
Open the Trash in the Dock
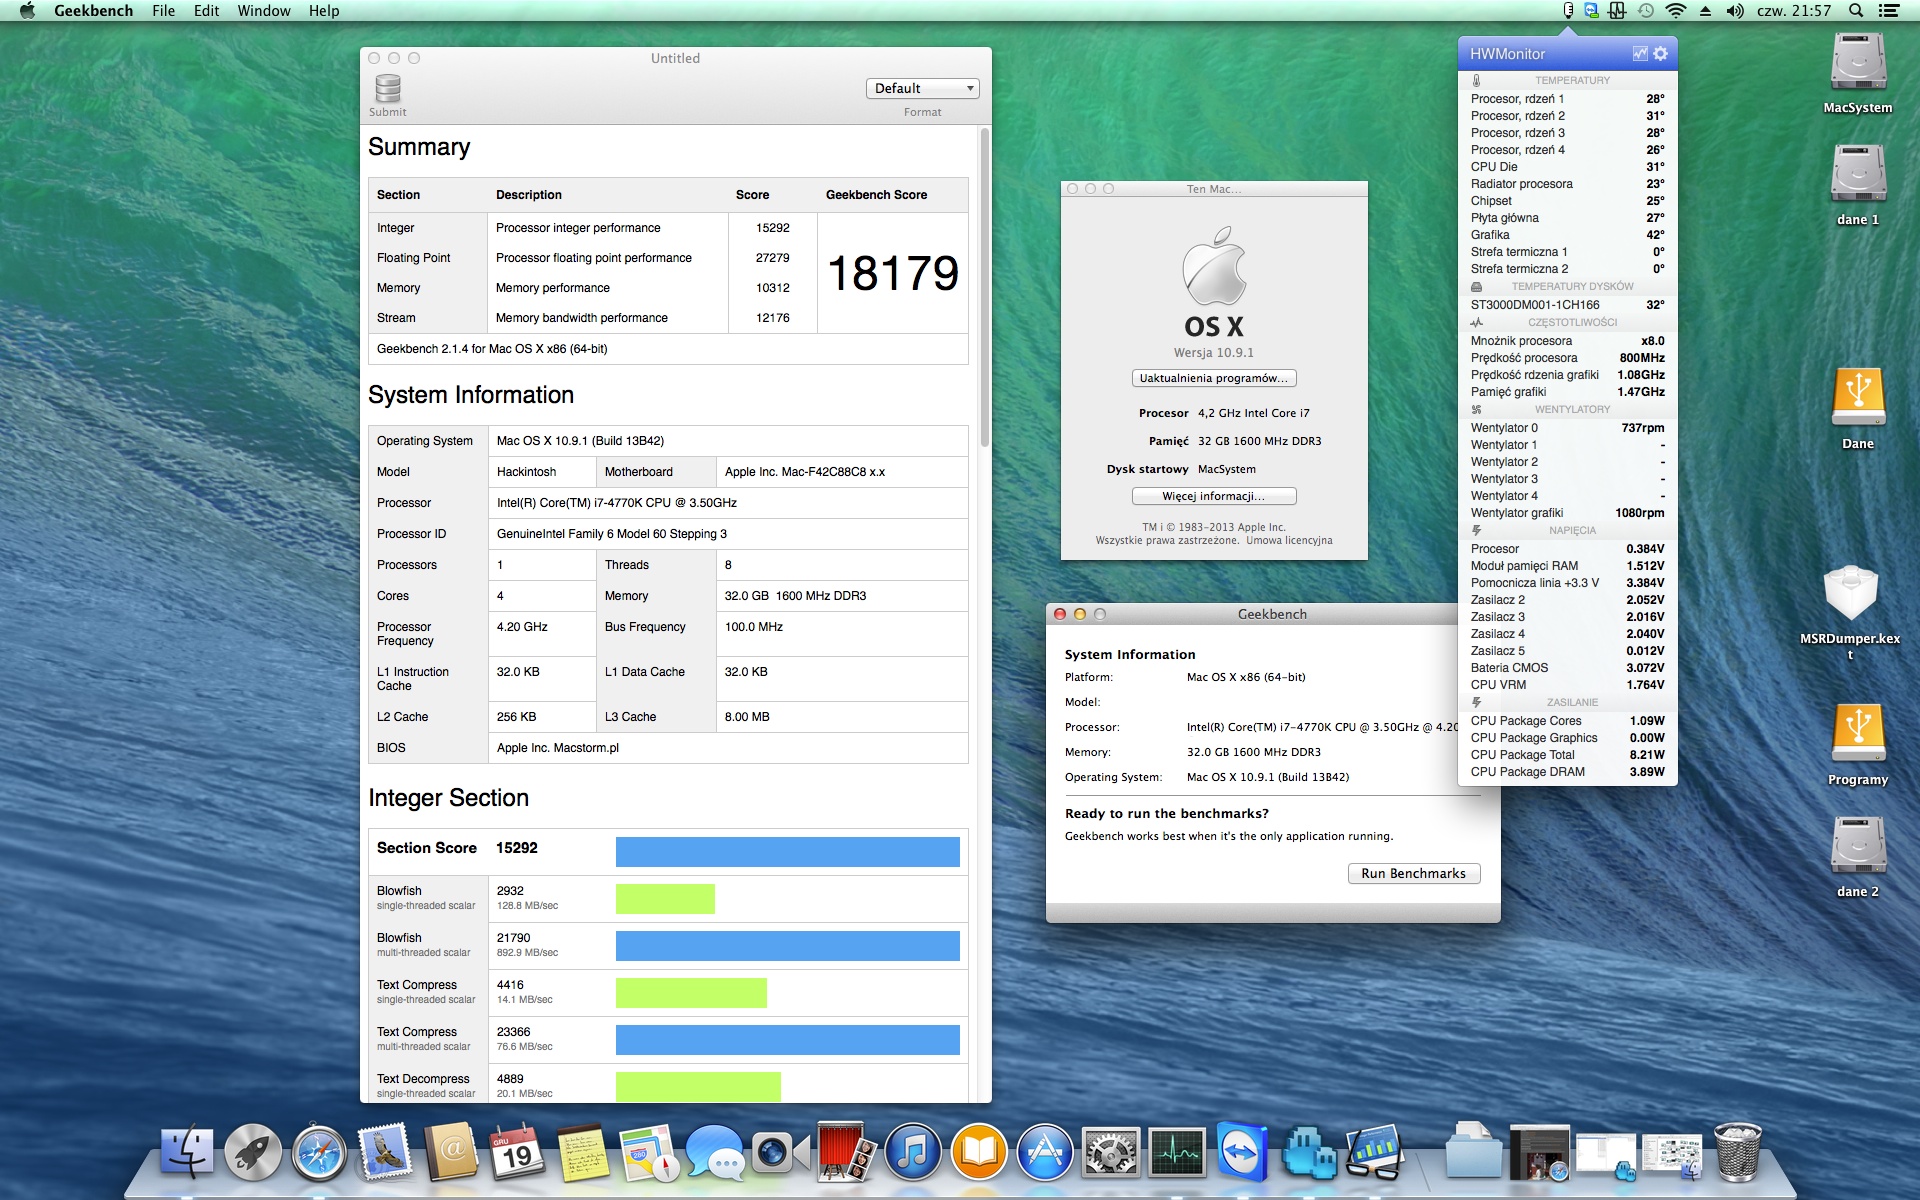(x=1738, y=1153)
